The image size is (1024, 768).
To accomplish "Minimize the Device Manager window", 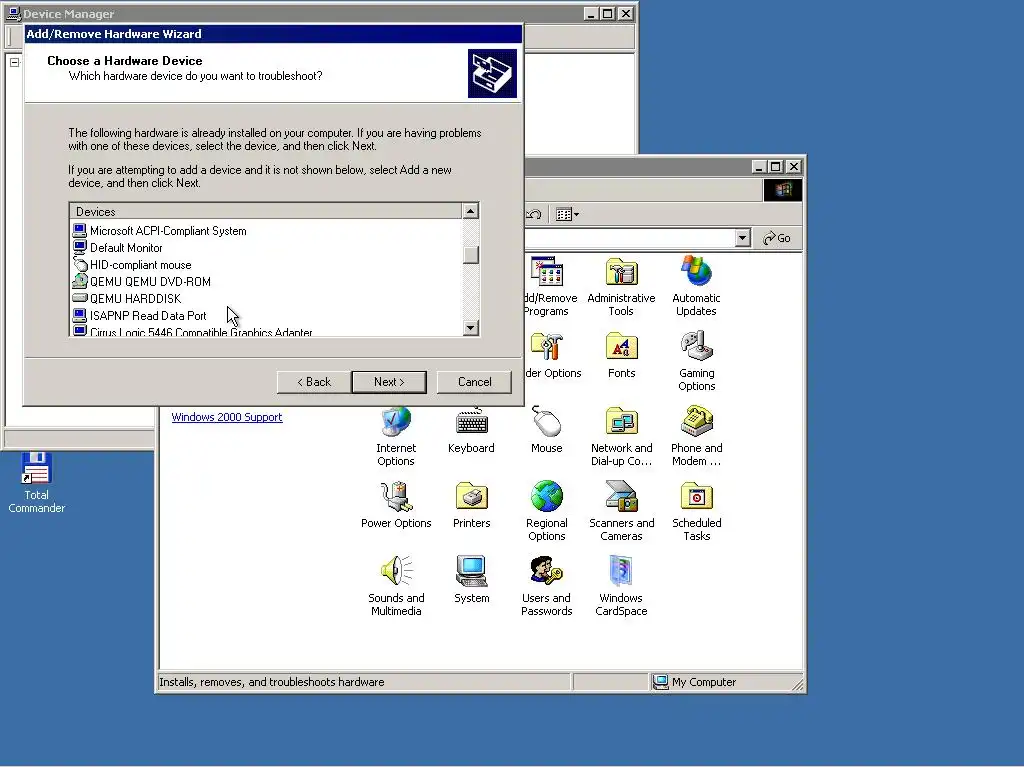I will pyautogui.click(x=590, y=14).
